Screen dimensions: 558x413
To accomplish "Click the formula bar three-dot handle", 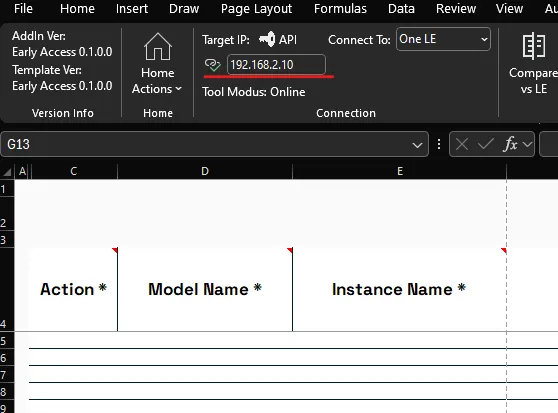I will (439, 144).
